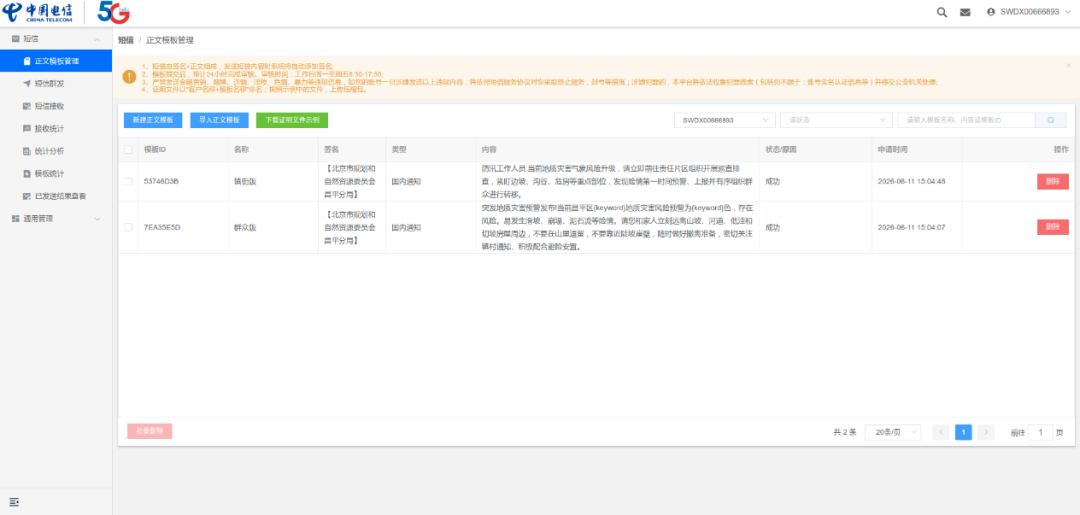Click the green 下载证明文件示例 button
The width and height of the screenshot is (1080, 515).
pyautogui.click(x=292, y=120)
